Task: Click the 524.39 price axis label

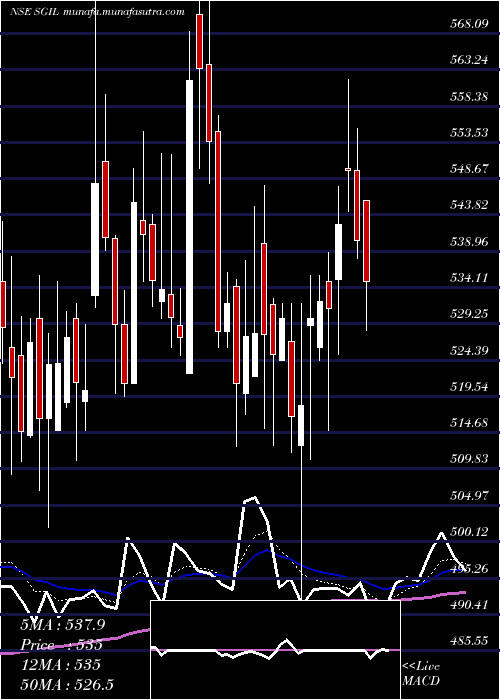Action: 468,351
